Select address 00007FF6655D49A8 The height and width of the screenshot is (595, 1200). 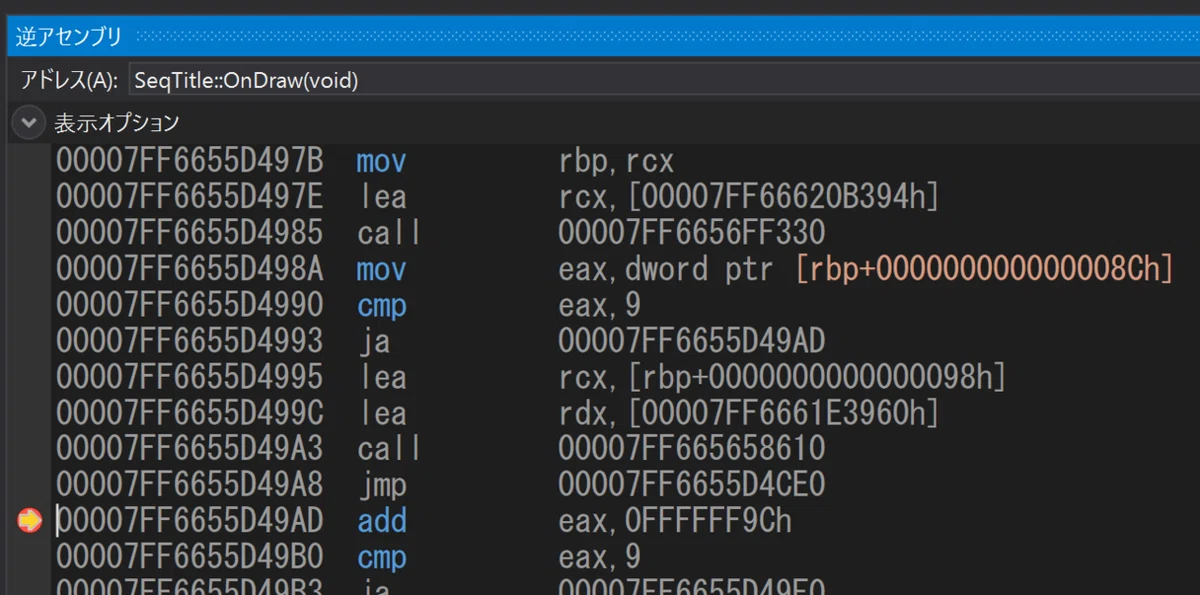point(189,485)
